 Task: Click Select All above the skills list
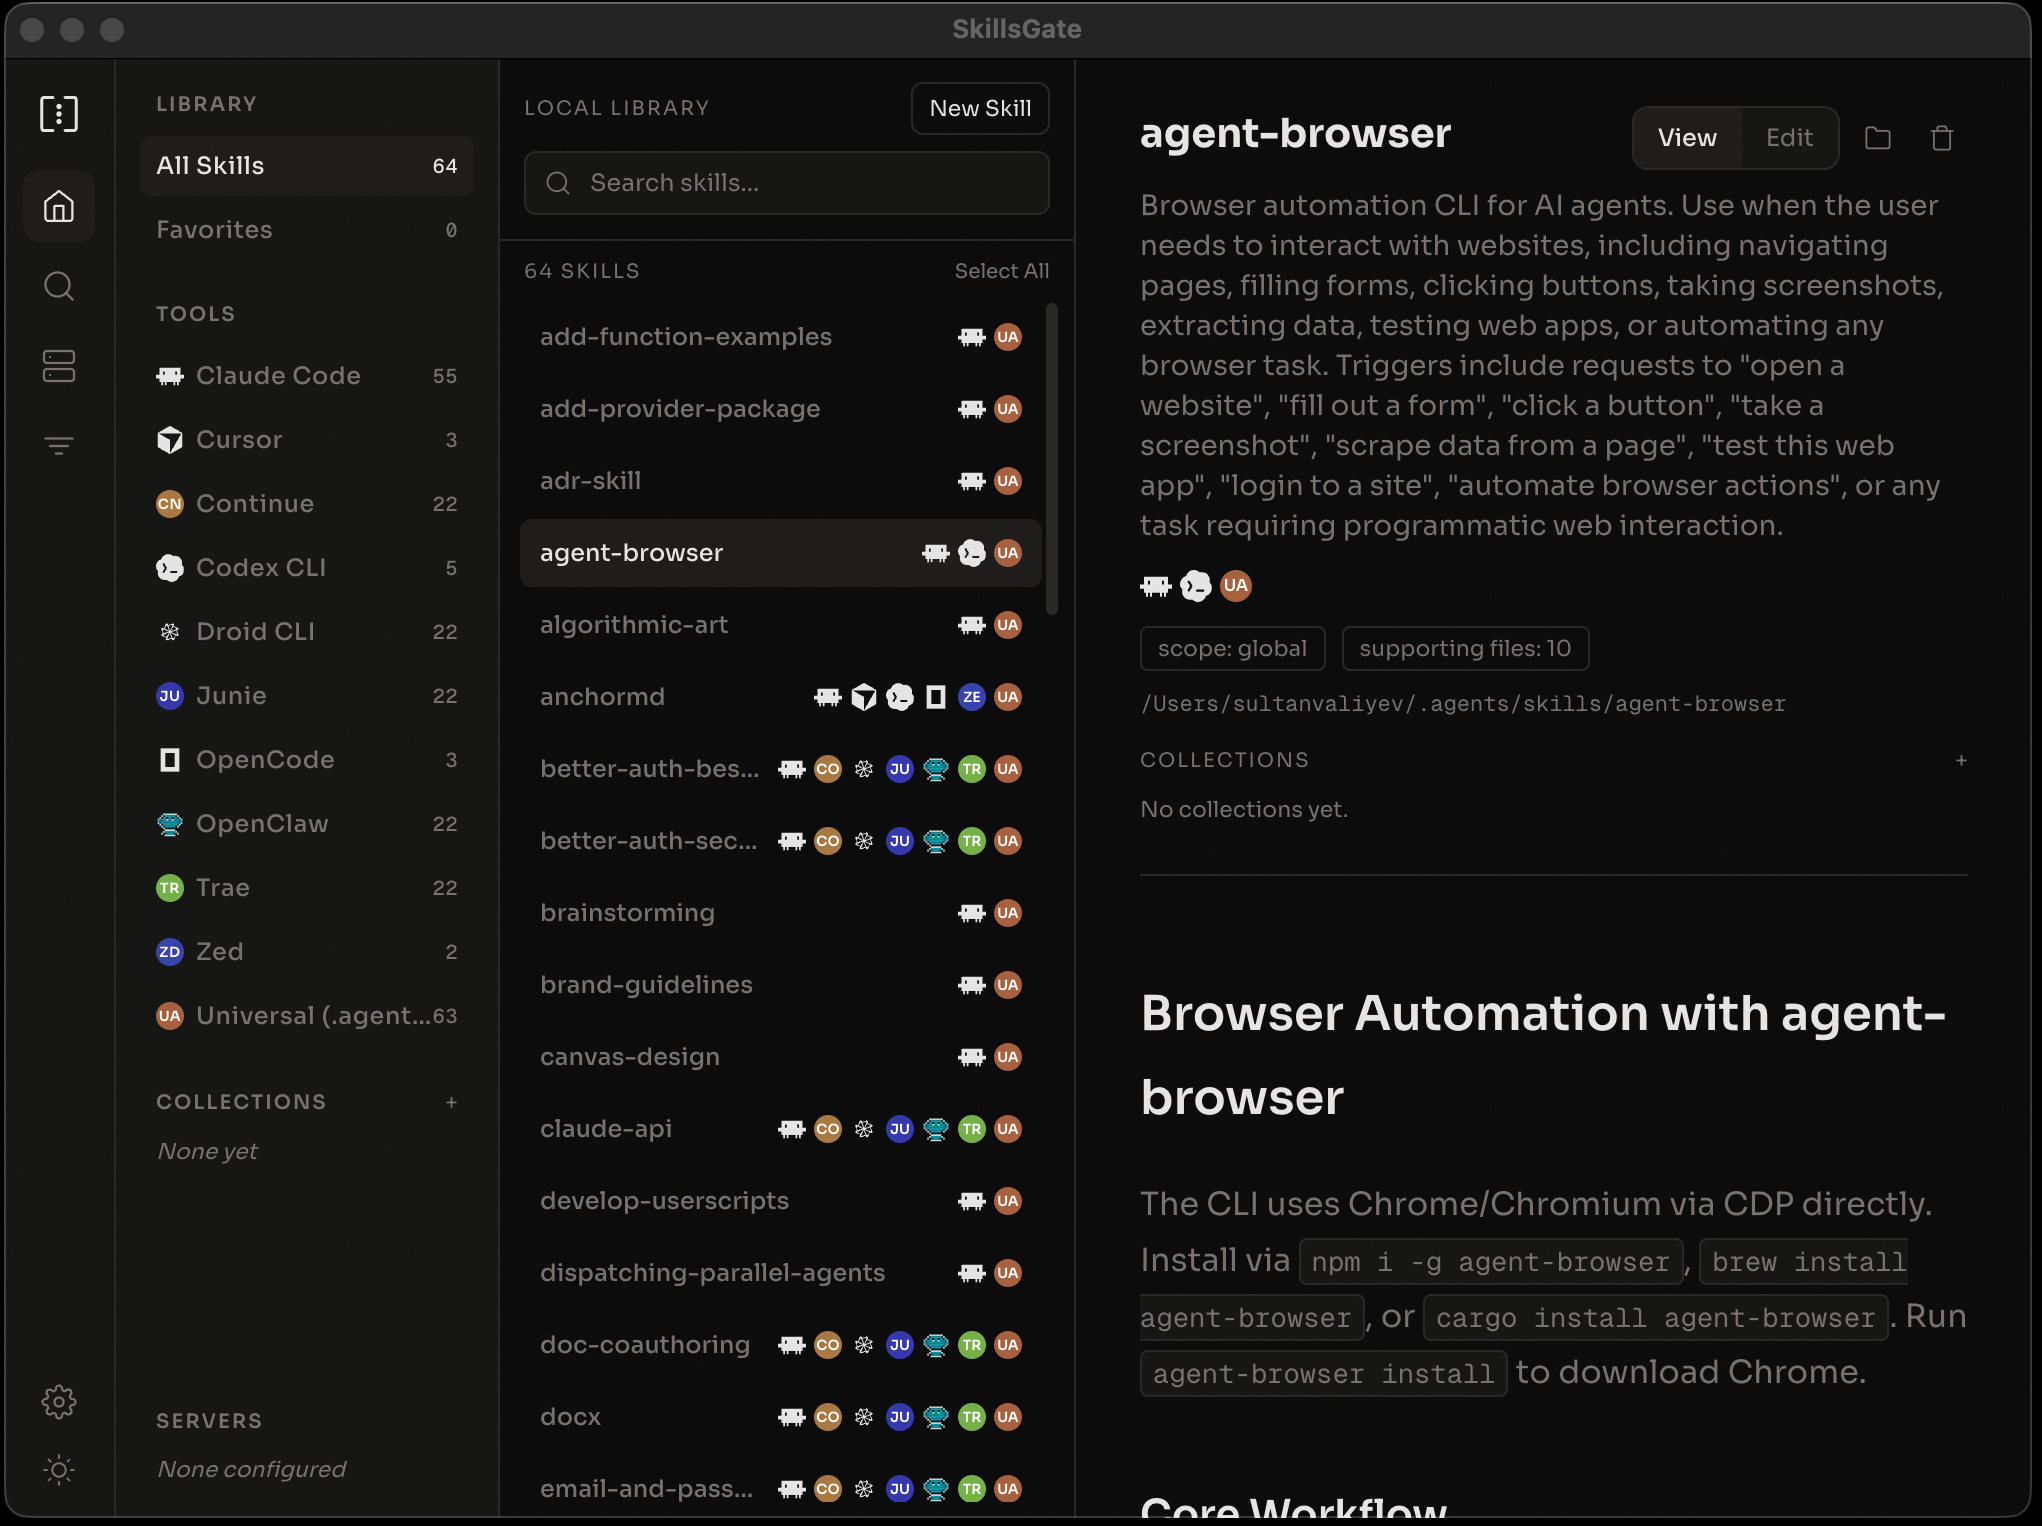point(1002,270)
